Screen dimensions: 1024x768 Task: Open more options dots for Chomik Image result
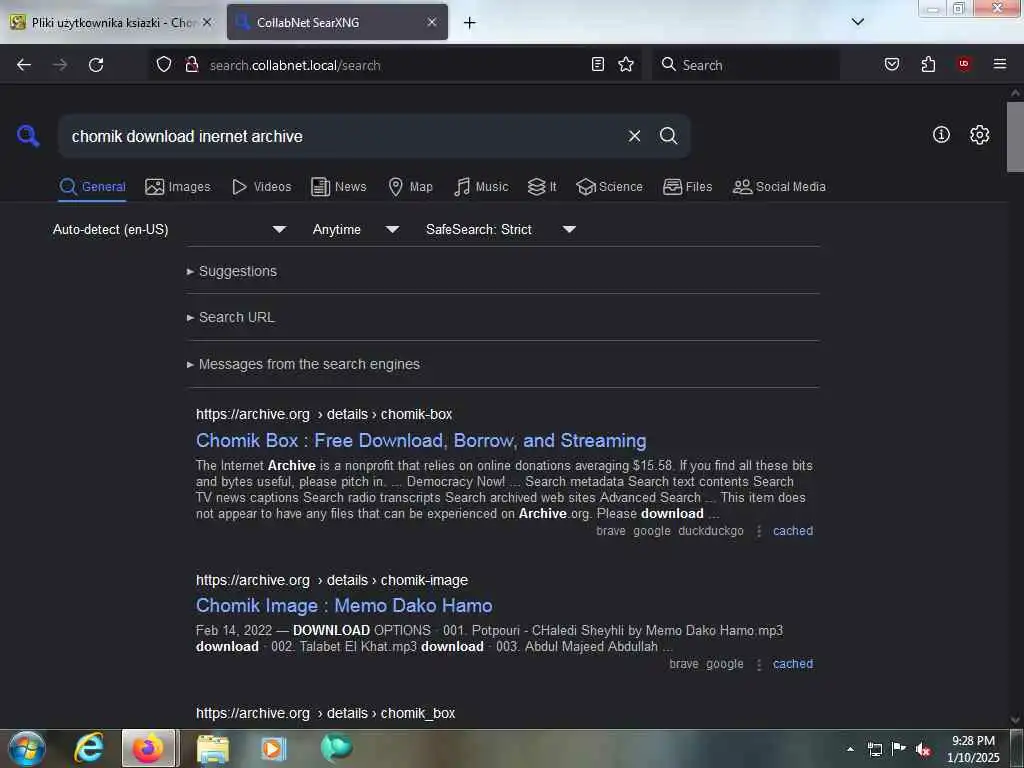[x=759, y=665]
